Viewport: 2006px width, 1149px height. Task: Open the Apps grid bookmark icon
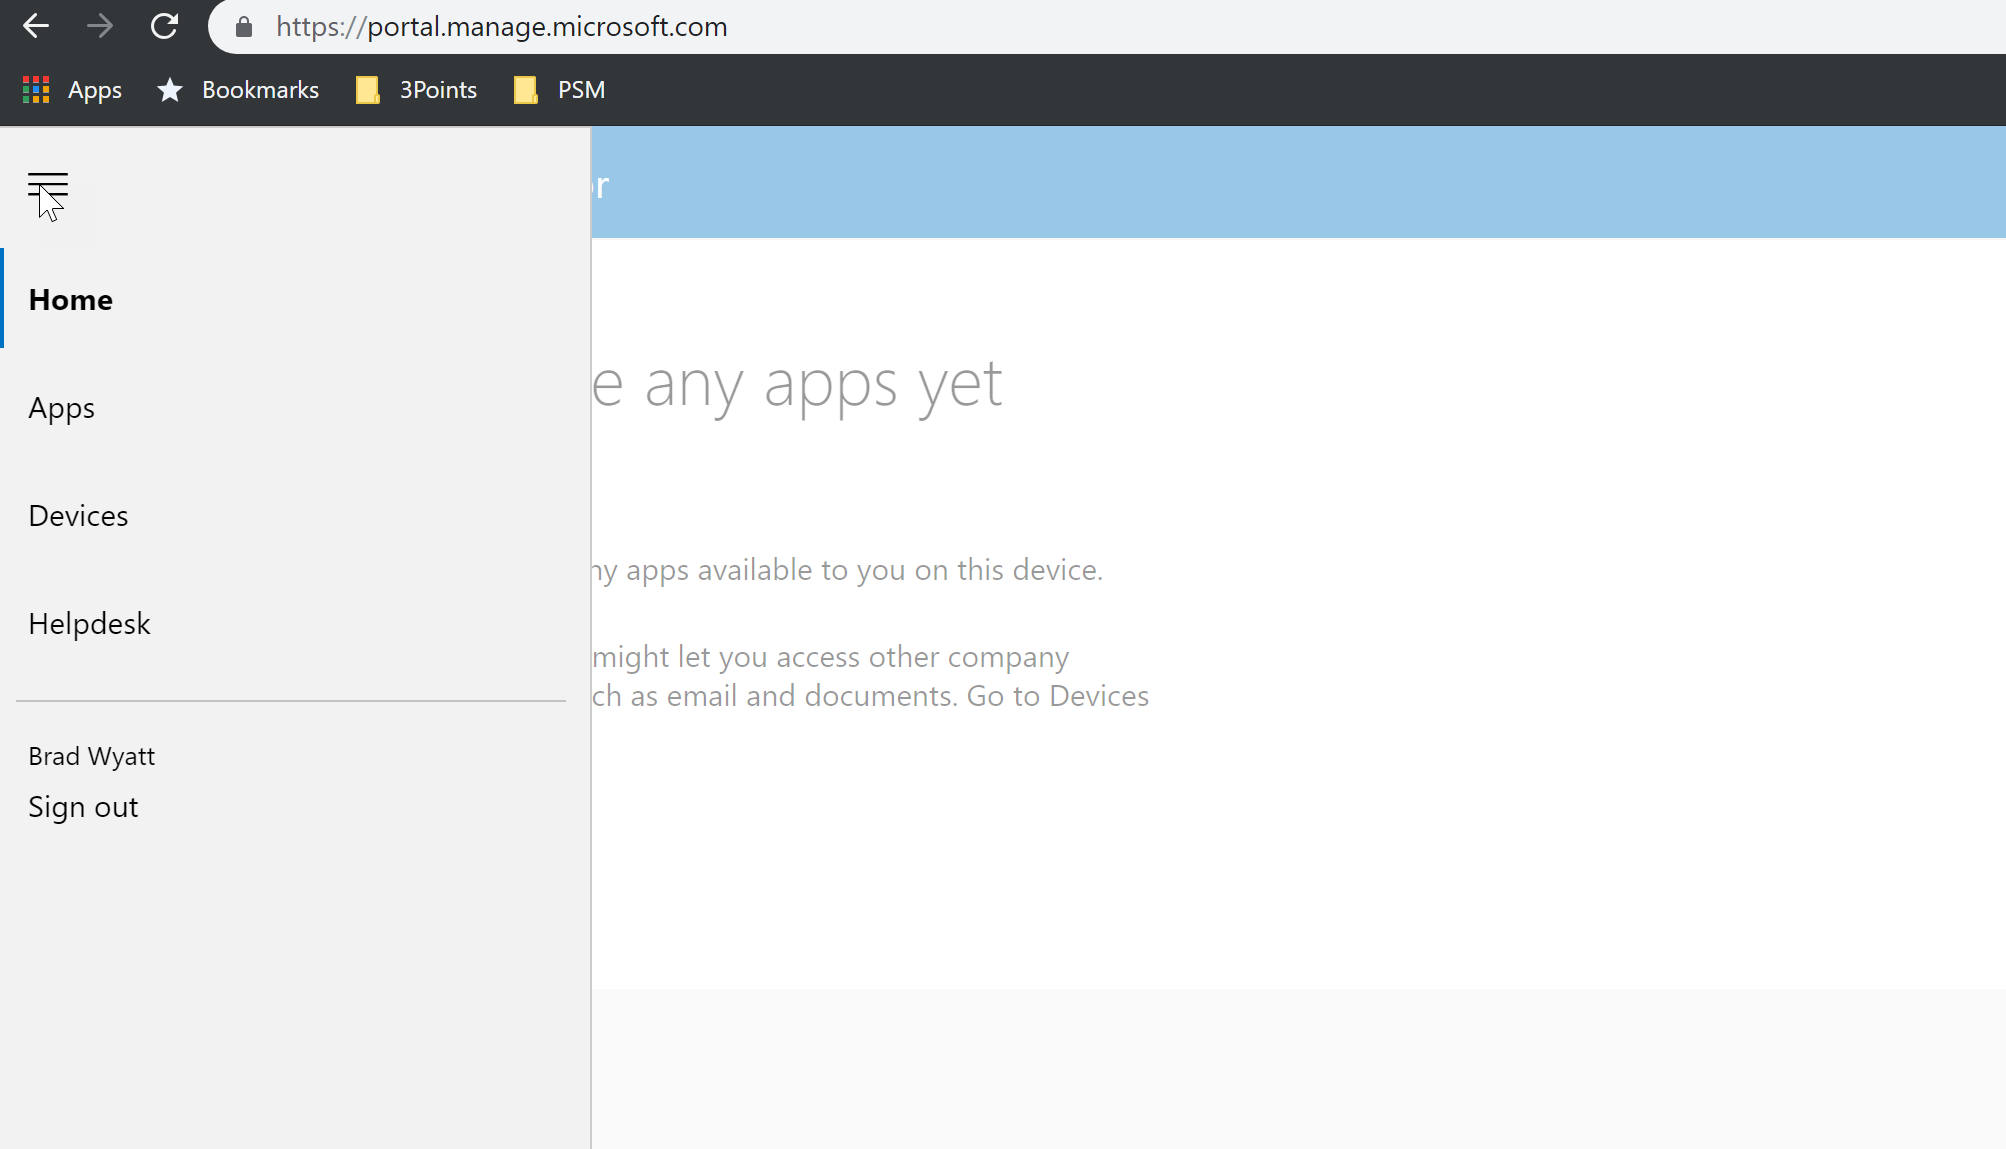point(36,90)
